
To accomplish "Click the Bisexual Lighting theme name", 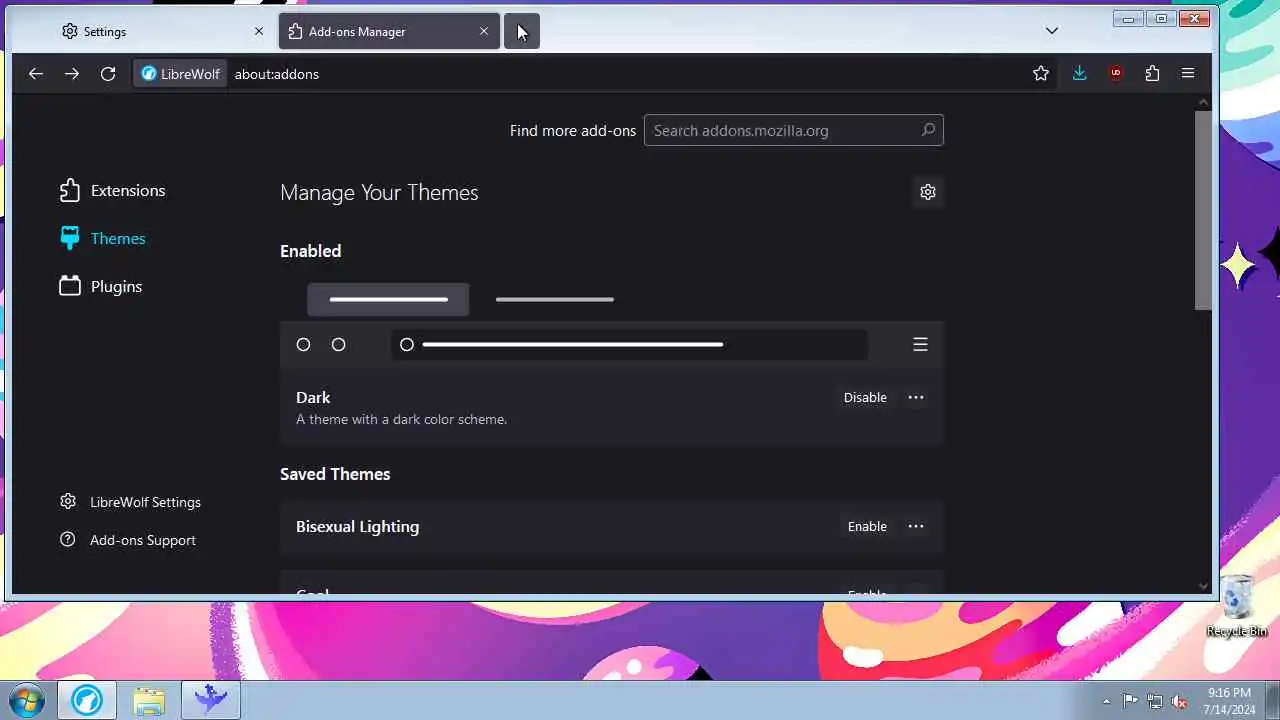I will [x=357, y=526].
